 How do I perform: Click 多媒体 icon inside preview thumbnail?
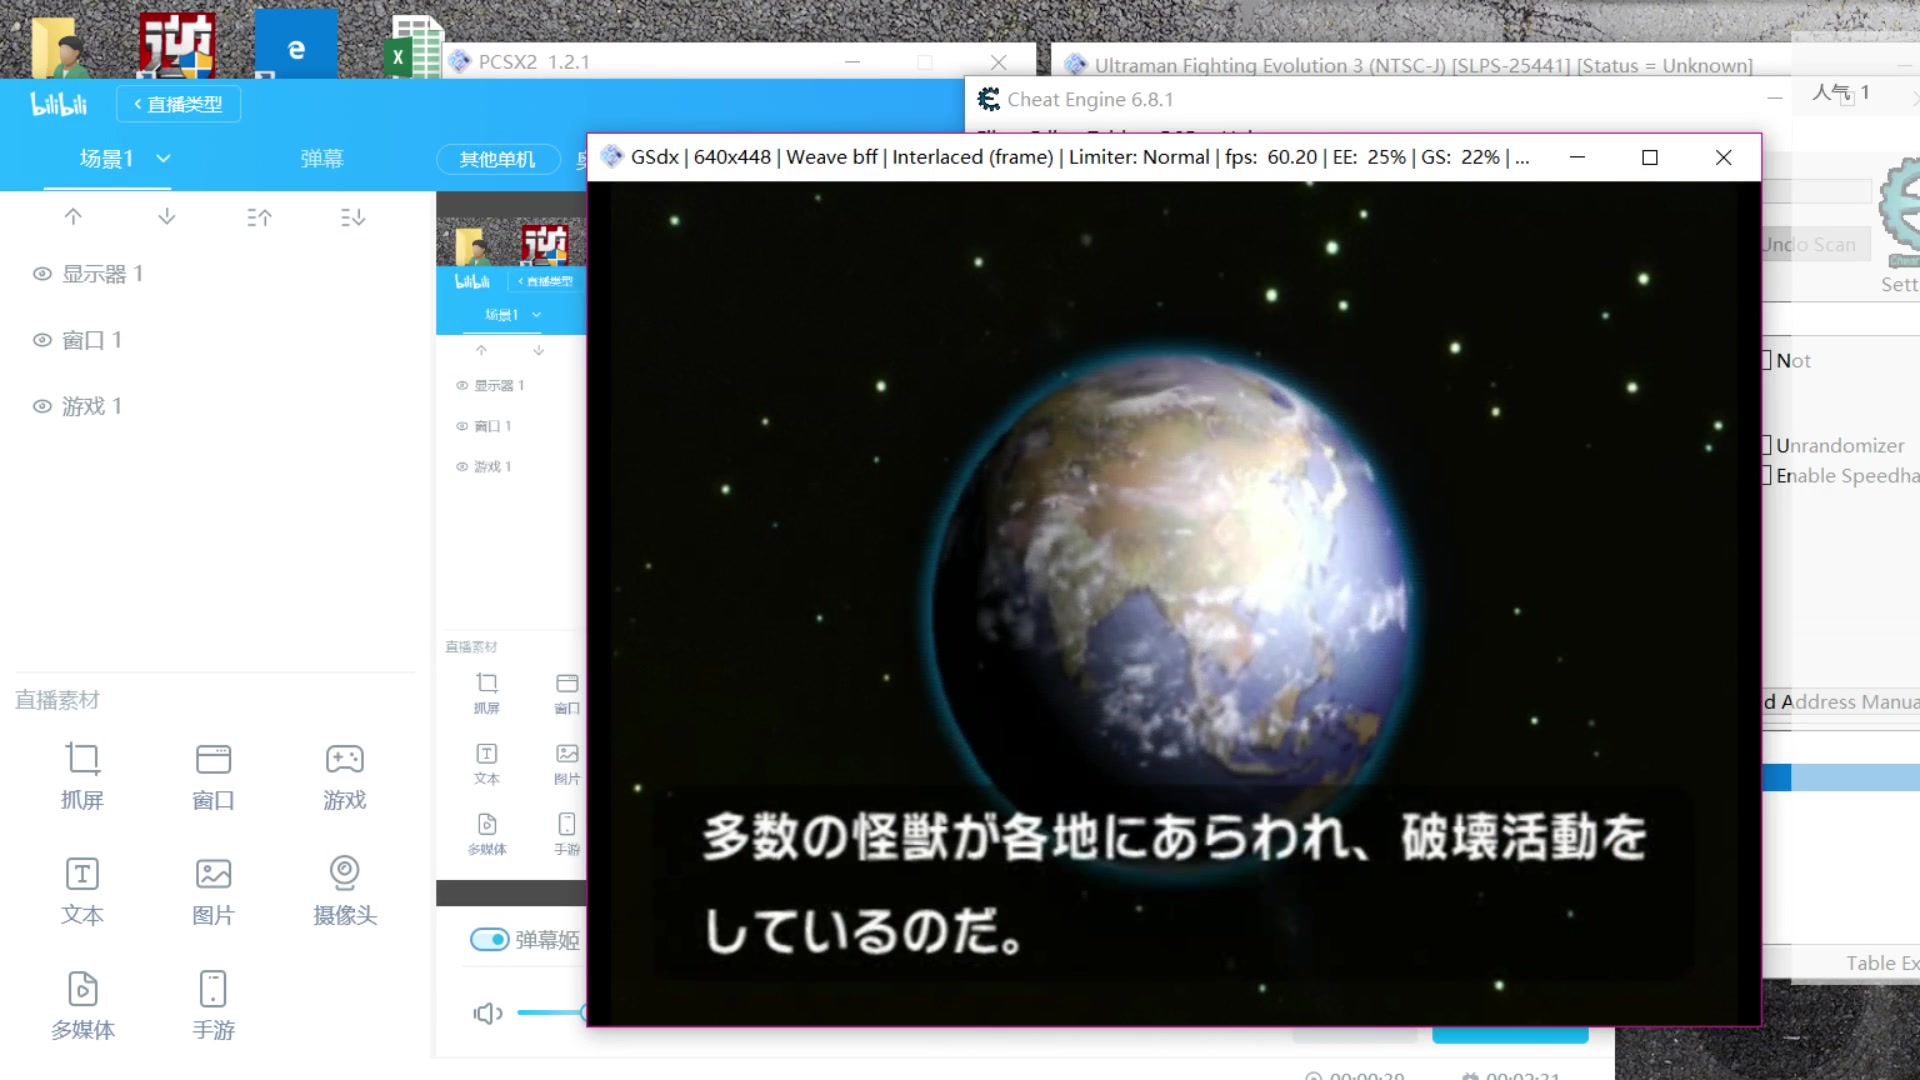tap(487, 834)
